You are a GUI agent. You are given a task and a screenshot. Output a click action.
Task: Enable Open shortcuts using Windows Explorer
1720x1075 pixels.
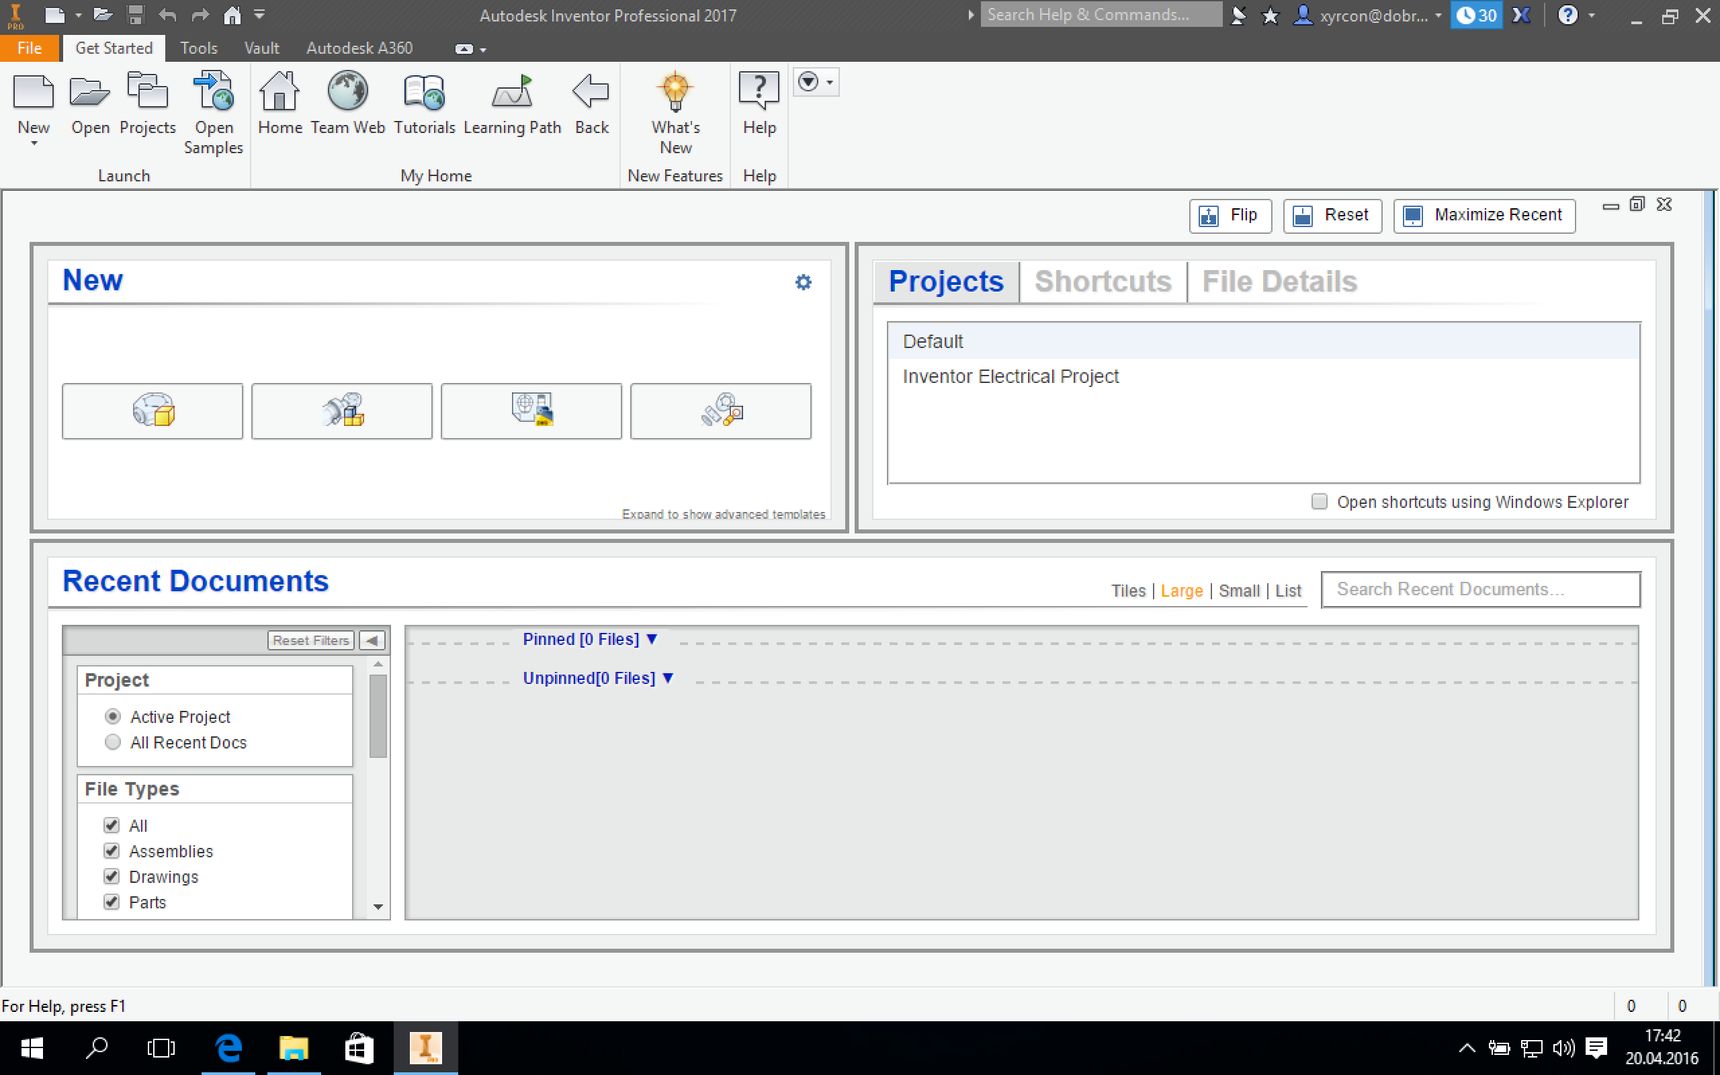[x=1320, y=501]
